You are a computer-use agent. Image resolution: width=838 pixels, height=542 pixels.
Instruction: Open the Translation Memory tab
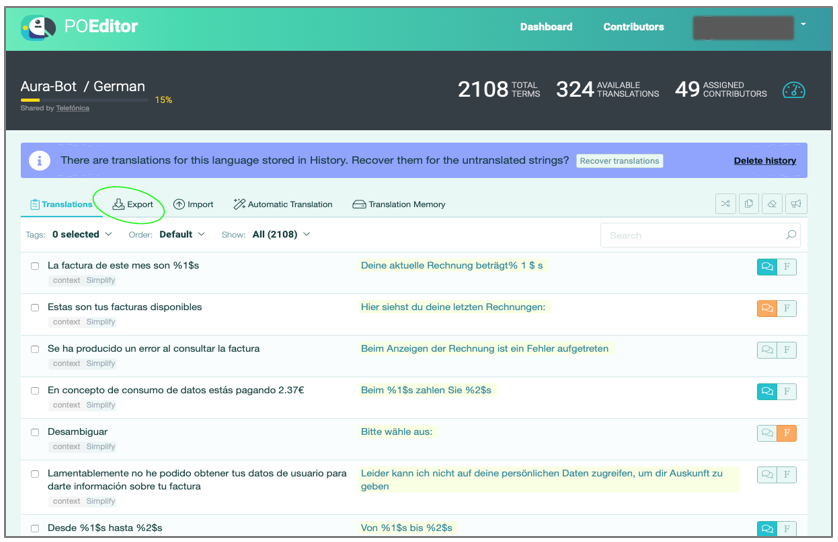pos(399,204)
